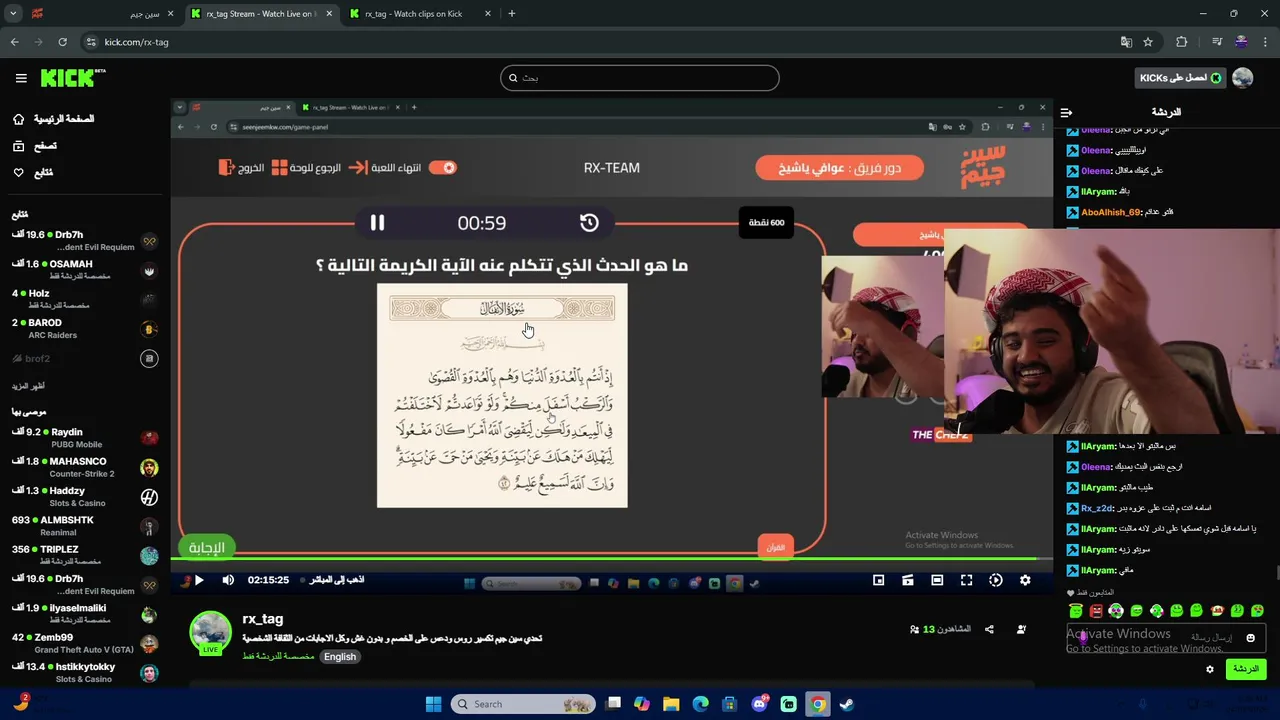1280x720 pixels.
Task: Open offline brof2 channel
Action: pyautogui.click(x=84, y=358)
